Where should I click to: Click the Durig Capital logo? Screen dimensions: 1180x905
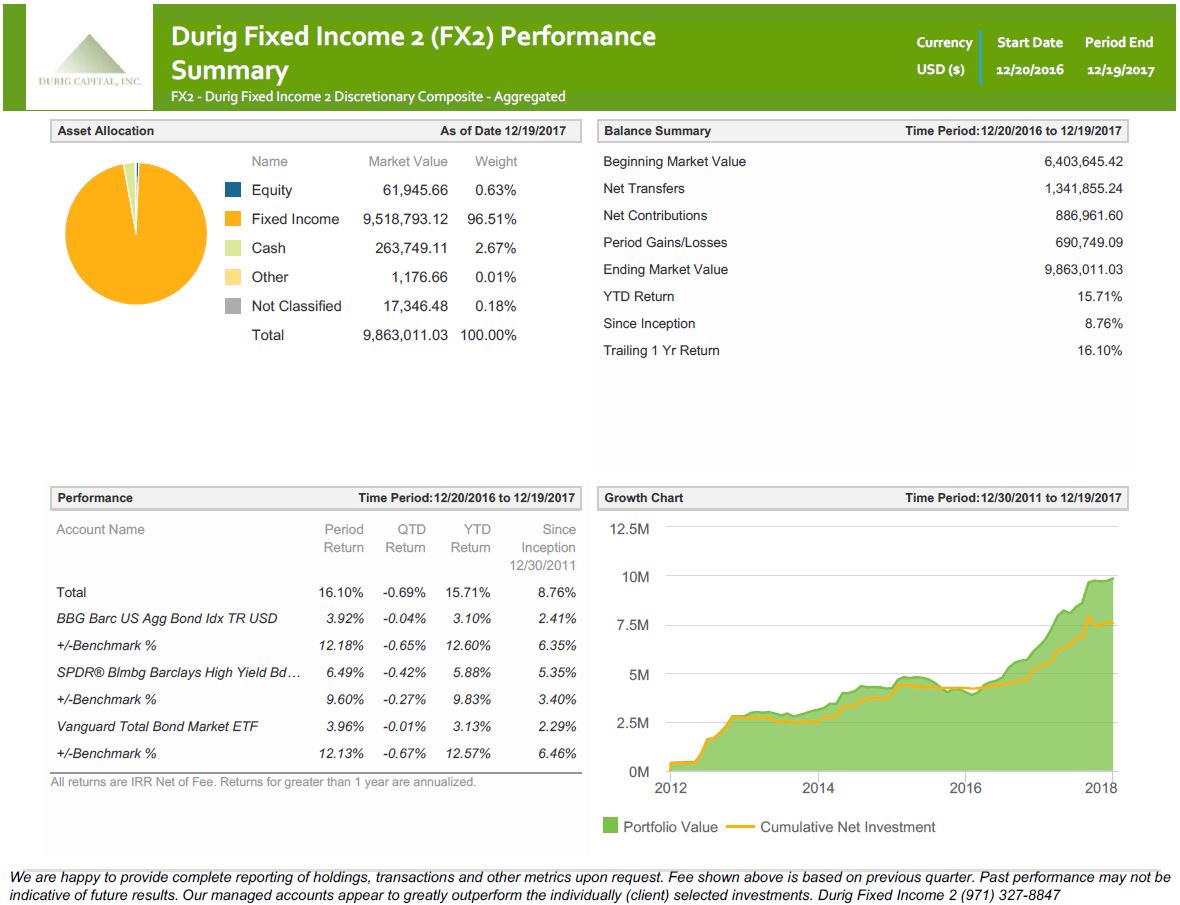pos(90,59)
